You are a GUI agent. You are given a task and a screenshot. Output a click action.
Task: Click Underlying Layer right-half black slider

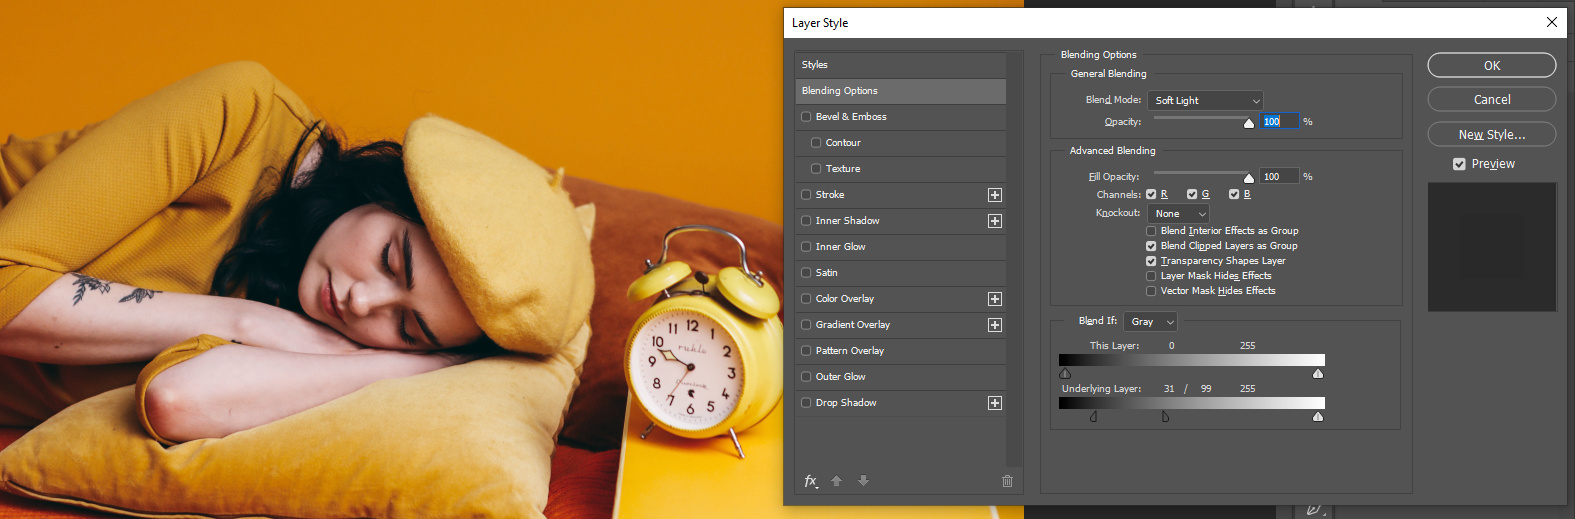click(x=1165, y=416)
